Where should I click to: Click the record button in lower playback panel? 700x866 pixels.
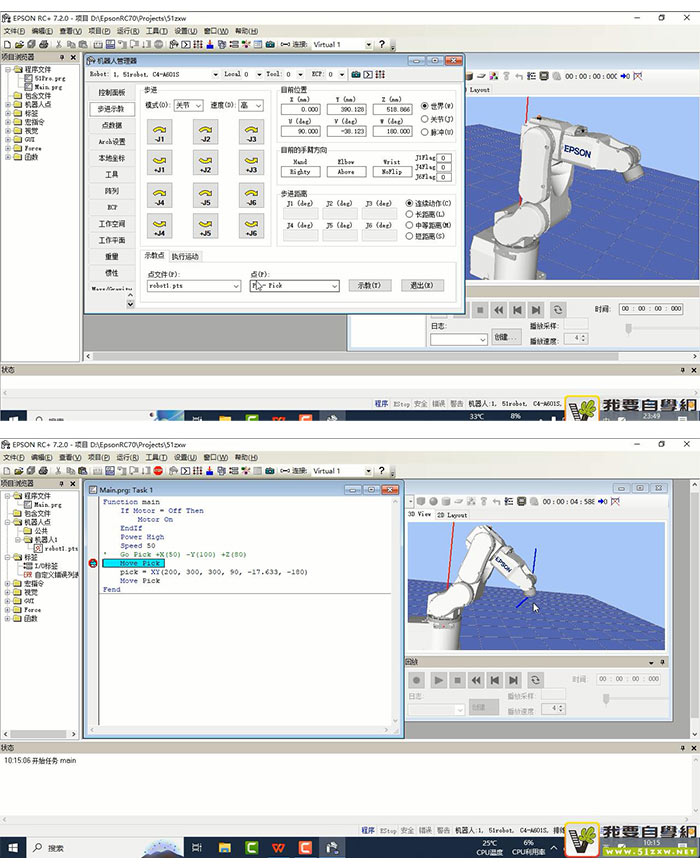pos(417,680)
